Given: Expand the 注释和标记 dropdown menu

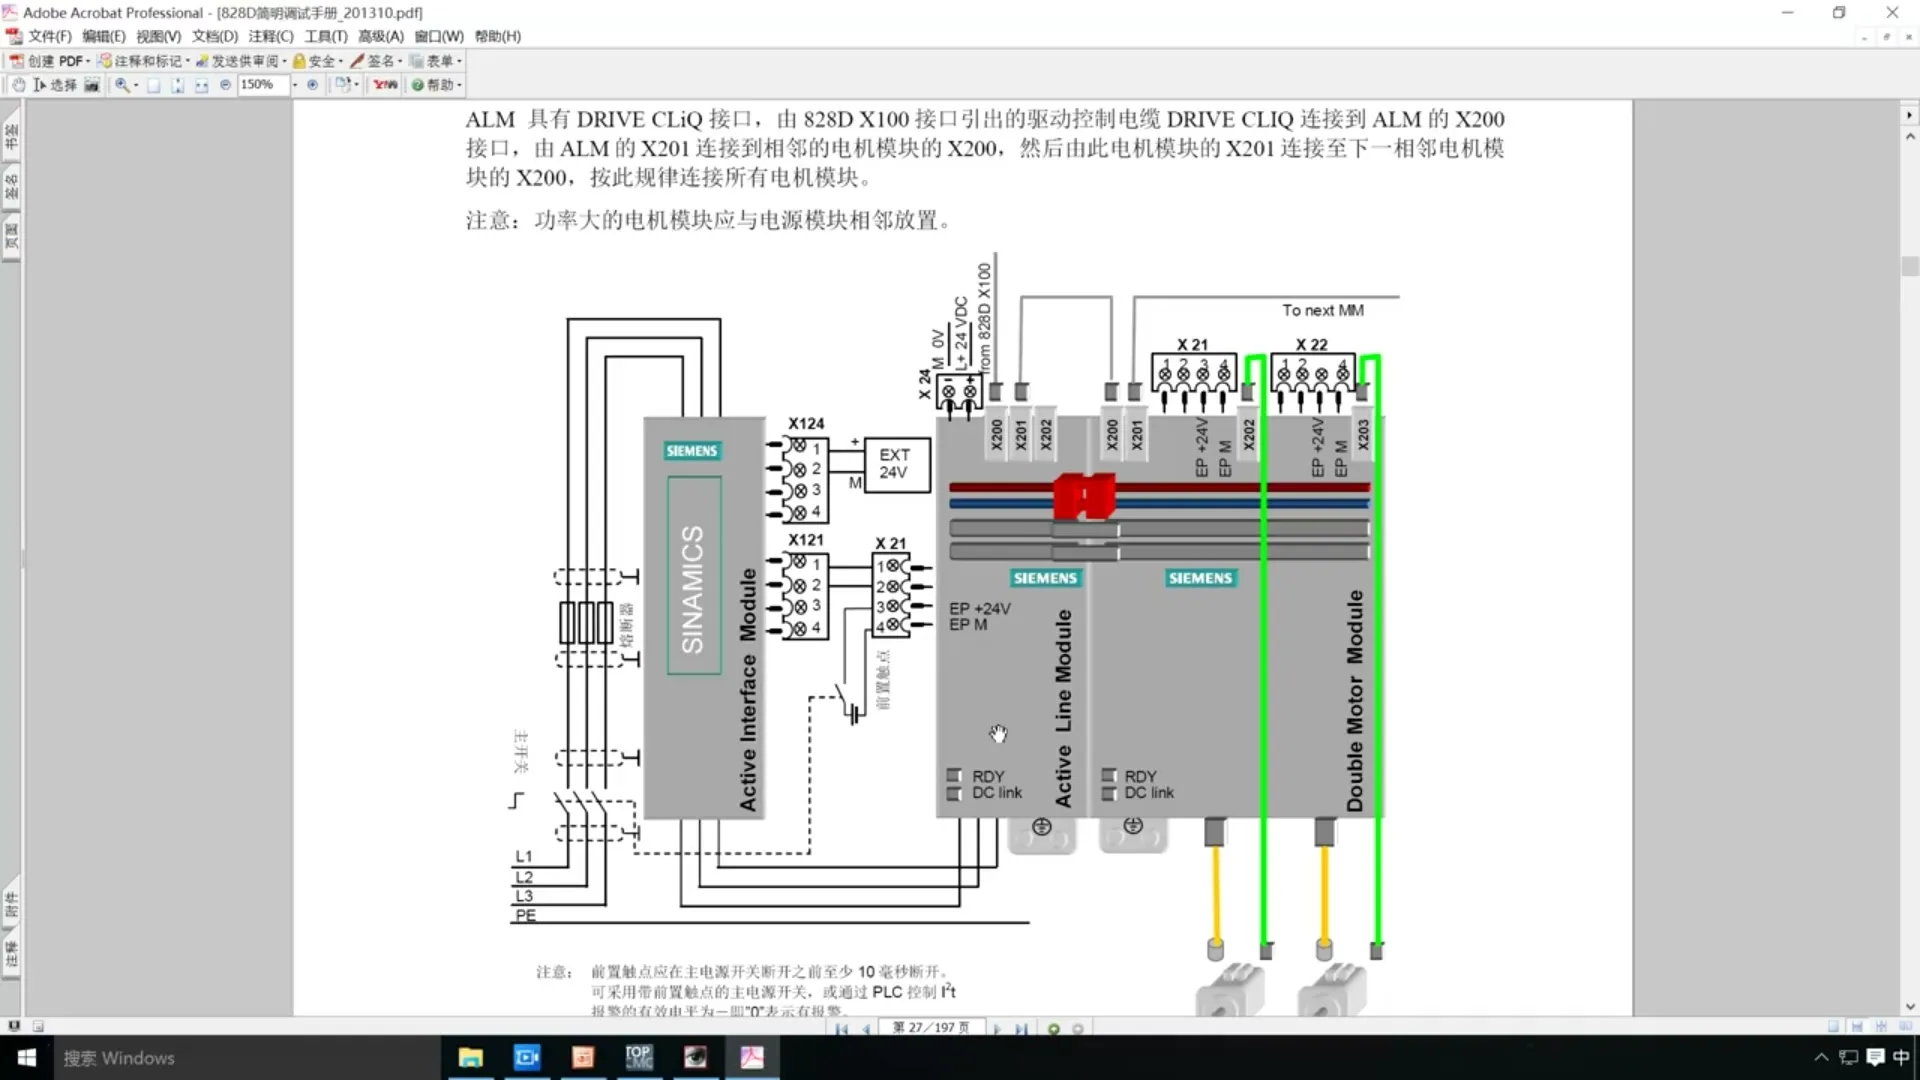Looking at the screenshot, I should (188, 61).
